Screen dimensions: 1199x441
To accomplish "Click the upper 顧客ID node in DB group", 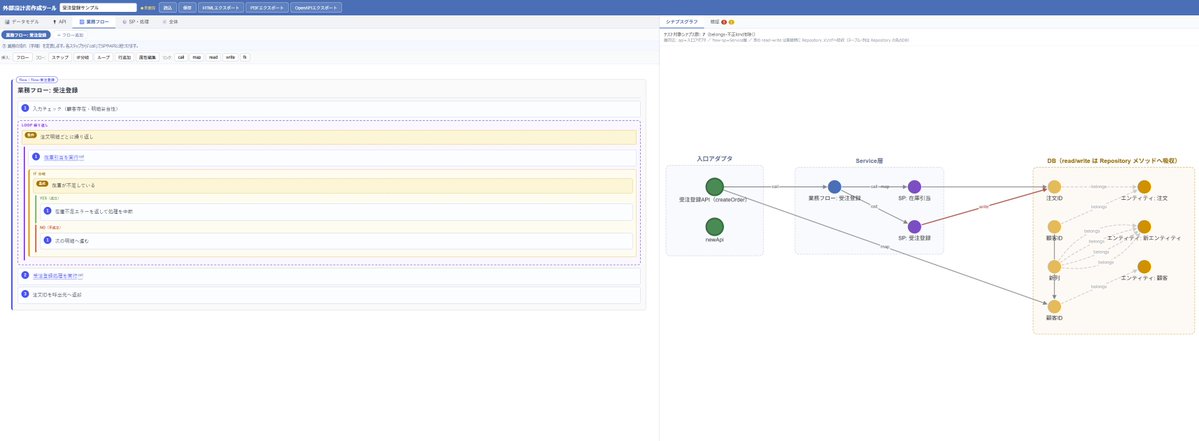I will [1054, 226].
